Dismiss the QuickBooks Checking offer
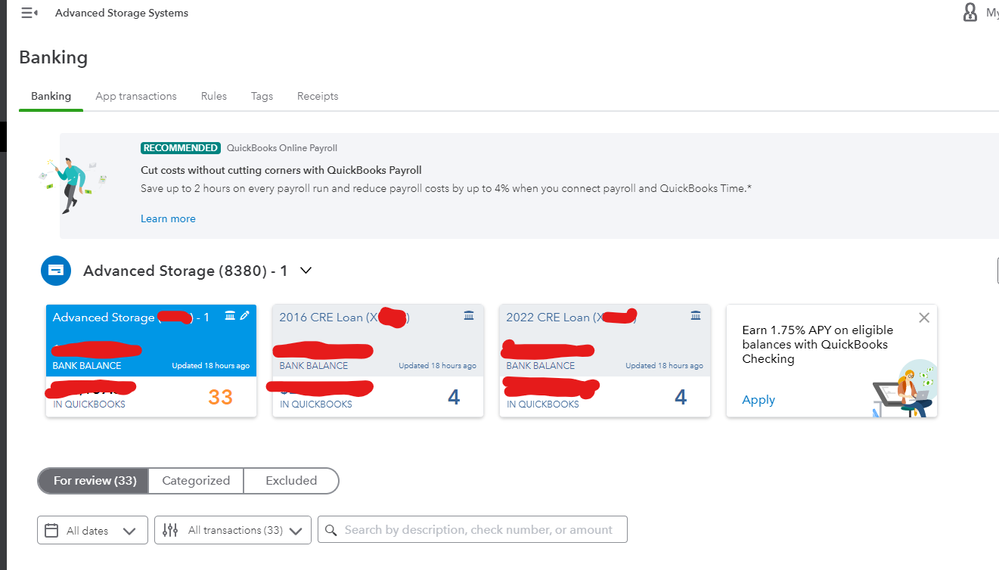The height and width of the screenshot is (570, 999). pyautogui.click(x=924, y=318)
